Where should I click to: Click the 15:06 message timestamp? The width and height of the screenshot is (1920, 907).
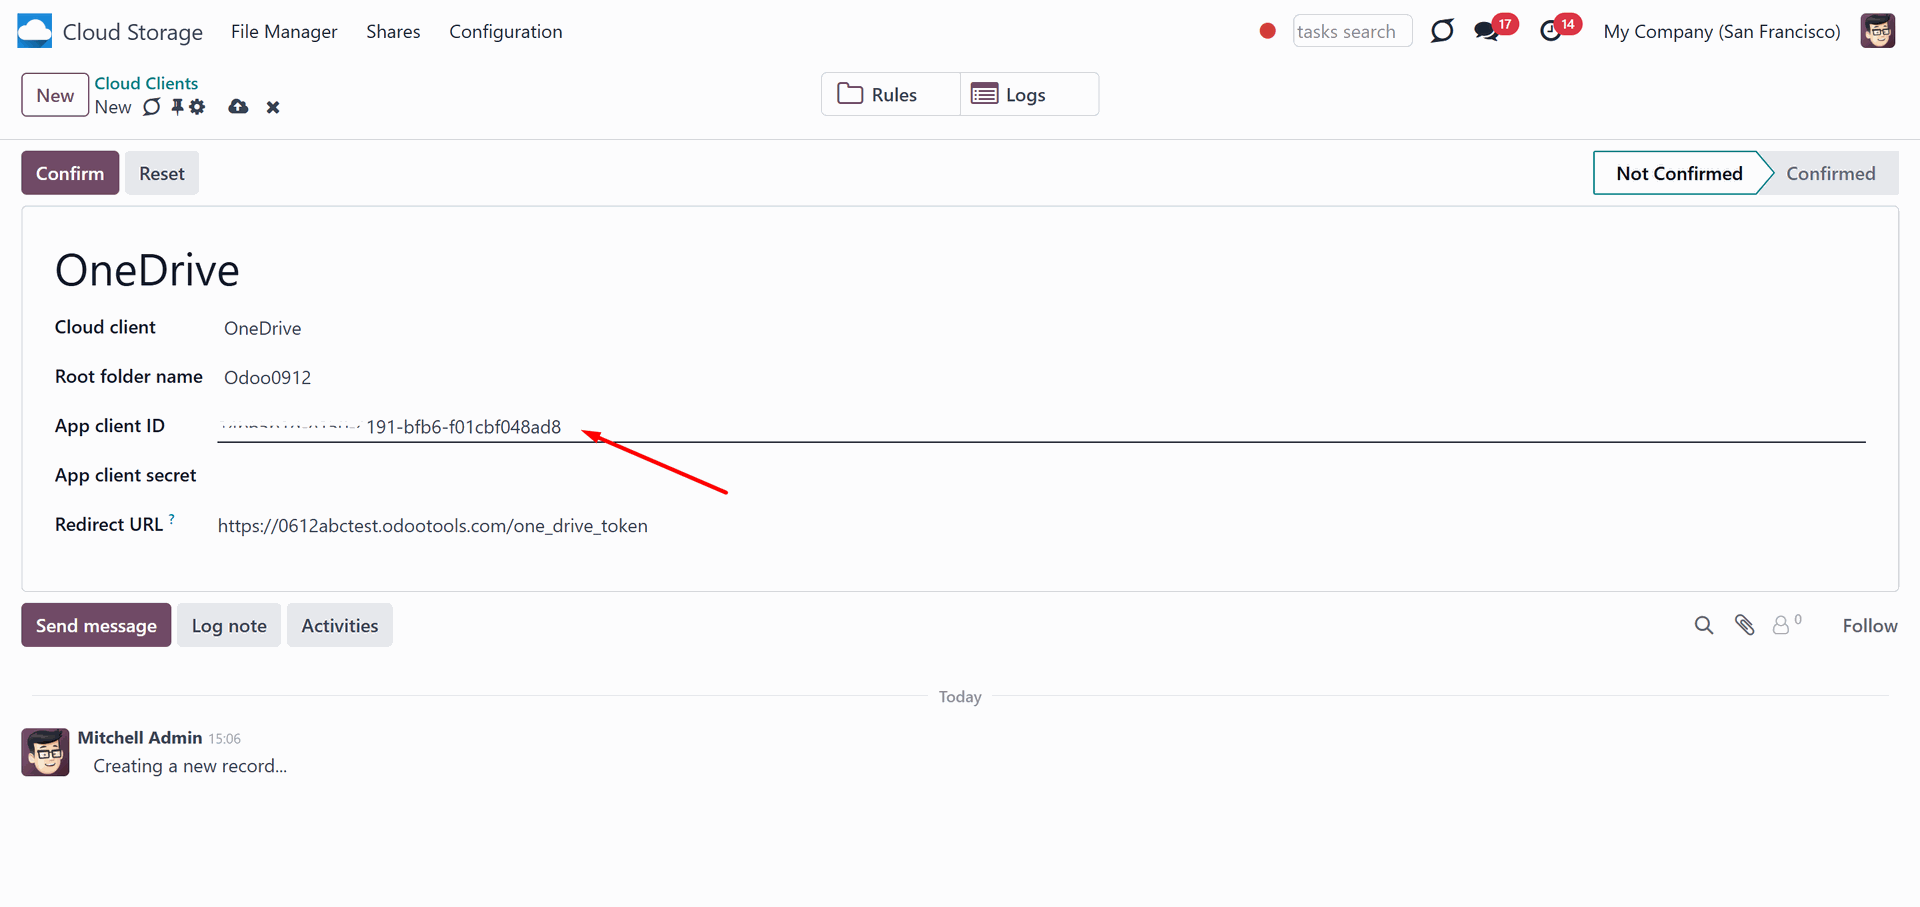(x=225, y=739)
